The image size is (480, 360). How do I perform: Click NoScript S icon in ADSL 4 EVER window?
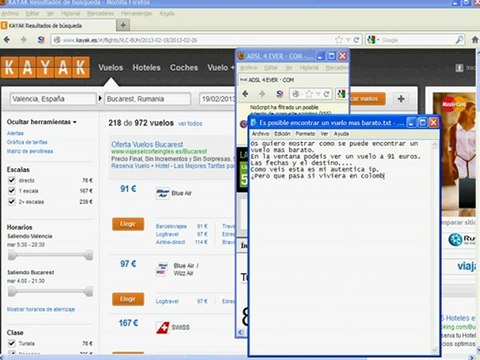pyautogui.click(x=279, y=94)
